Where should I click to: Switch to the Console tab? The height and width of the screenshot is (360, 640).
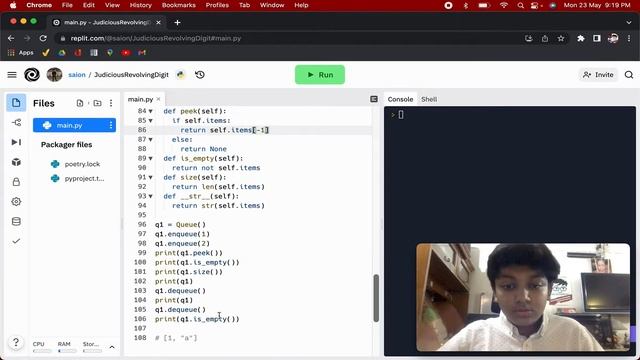tap(400, 99)
